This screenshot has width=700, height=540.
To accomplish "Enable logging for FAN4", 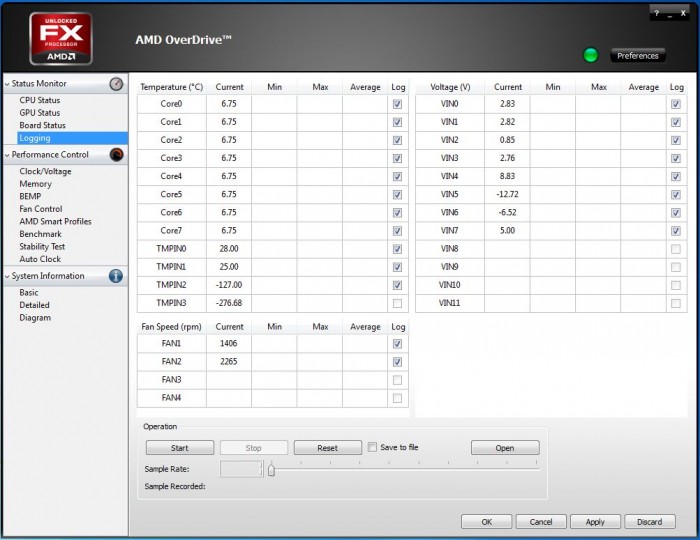I will pos(397,398).
